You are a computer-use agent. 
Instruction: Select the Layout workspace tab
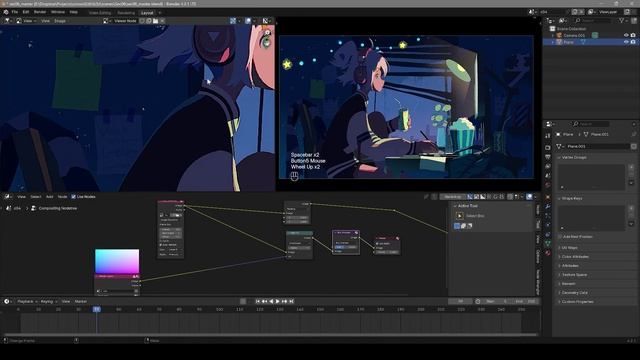pyautogui.click(x=147, y=13)
